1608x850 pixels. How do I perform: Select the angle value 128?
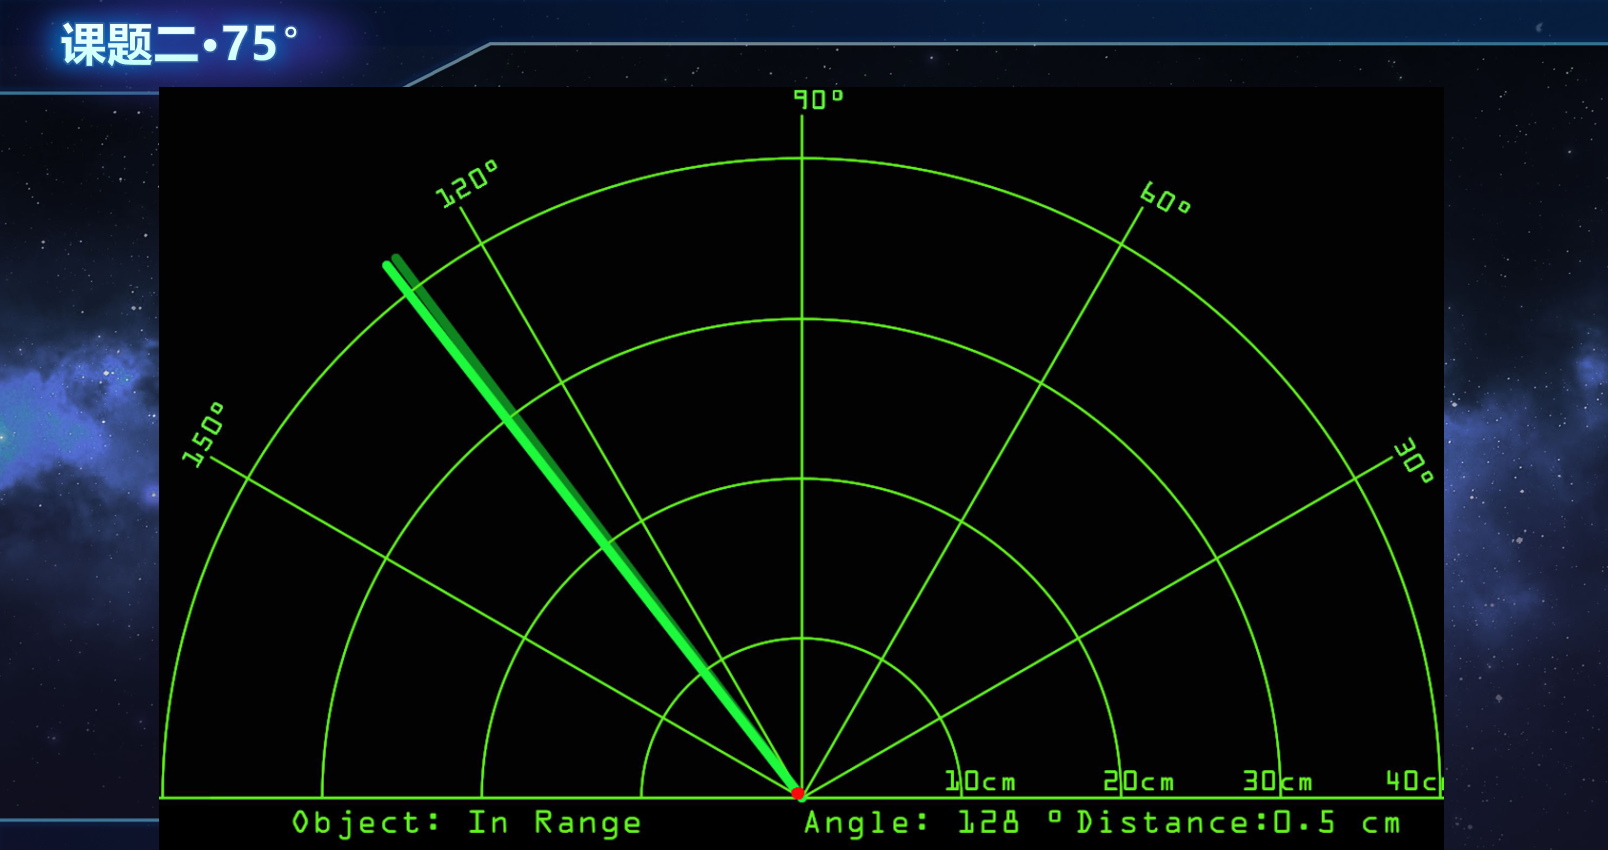(x=988, y=822)
